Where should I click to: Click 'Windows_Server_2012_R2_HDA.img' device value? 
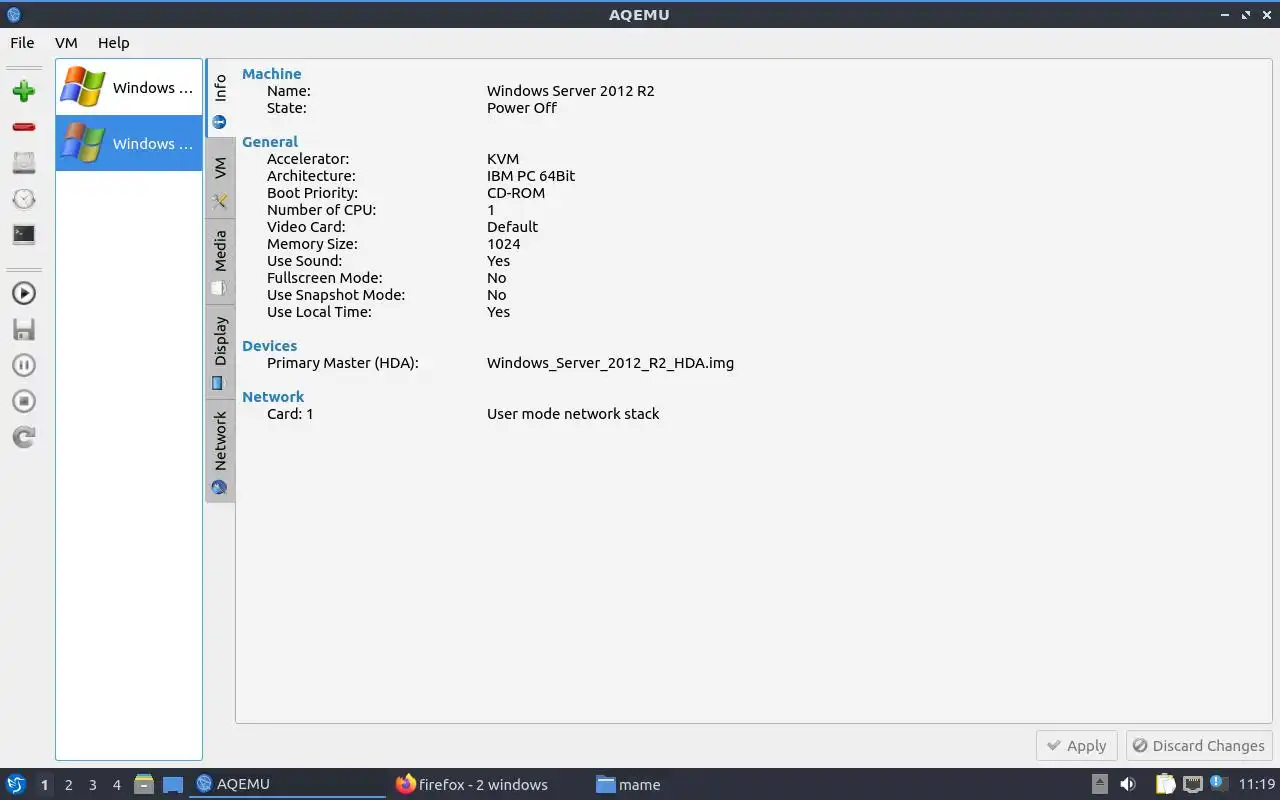pyautogui.click(x=610, y=363)
